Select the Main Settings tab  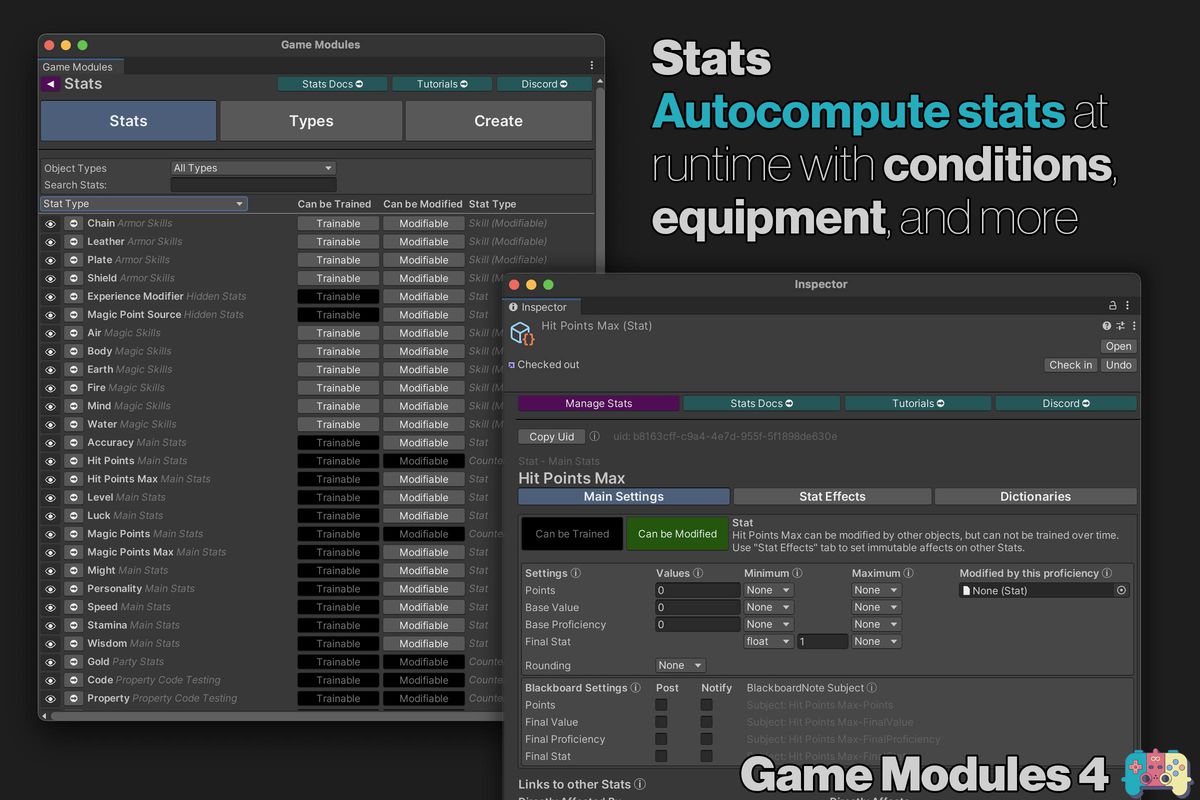tap(624, 496)
